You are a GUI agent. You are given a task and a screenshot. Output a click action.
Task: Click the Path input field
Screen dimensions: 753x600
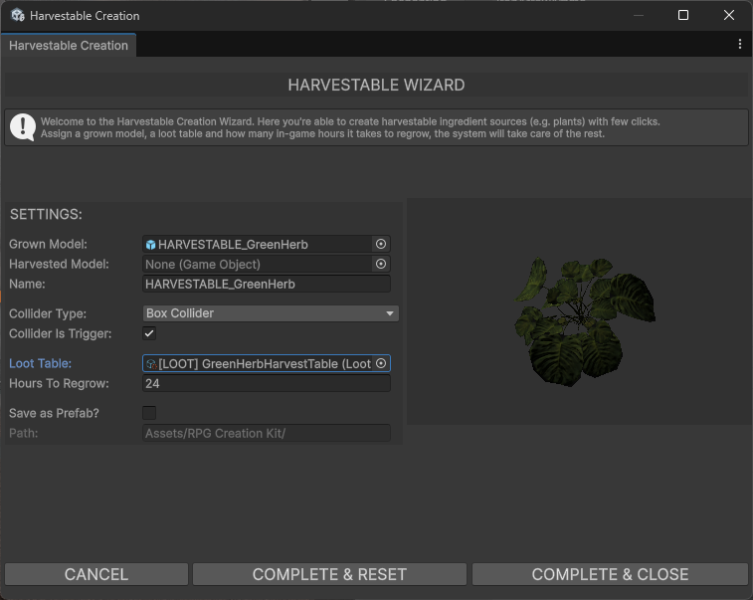267,433
